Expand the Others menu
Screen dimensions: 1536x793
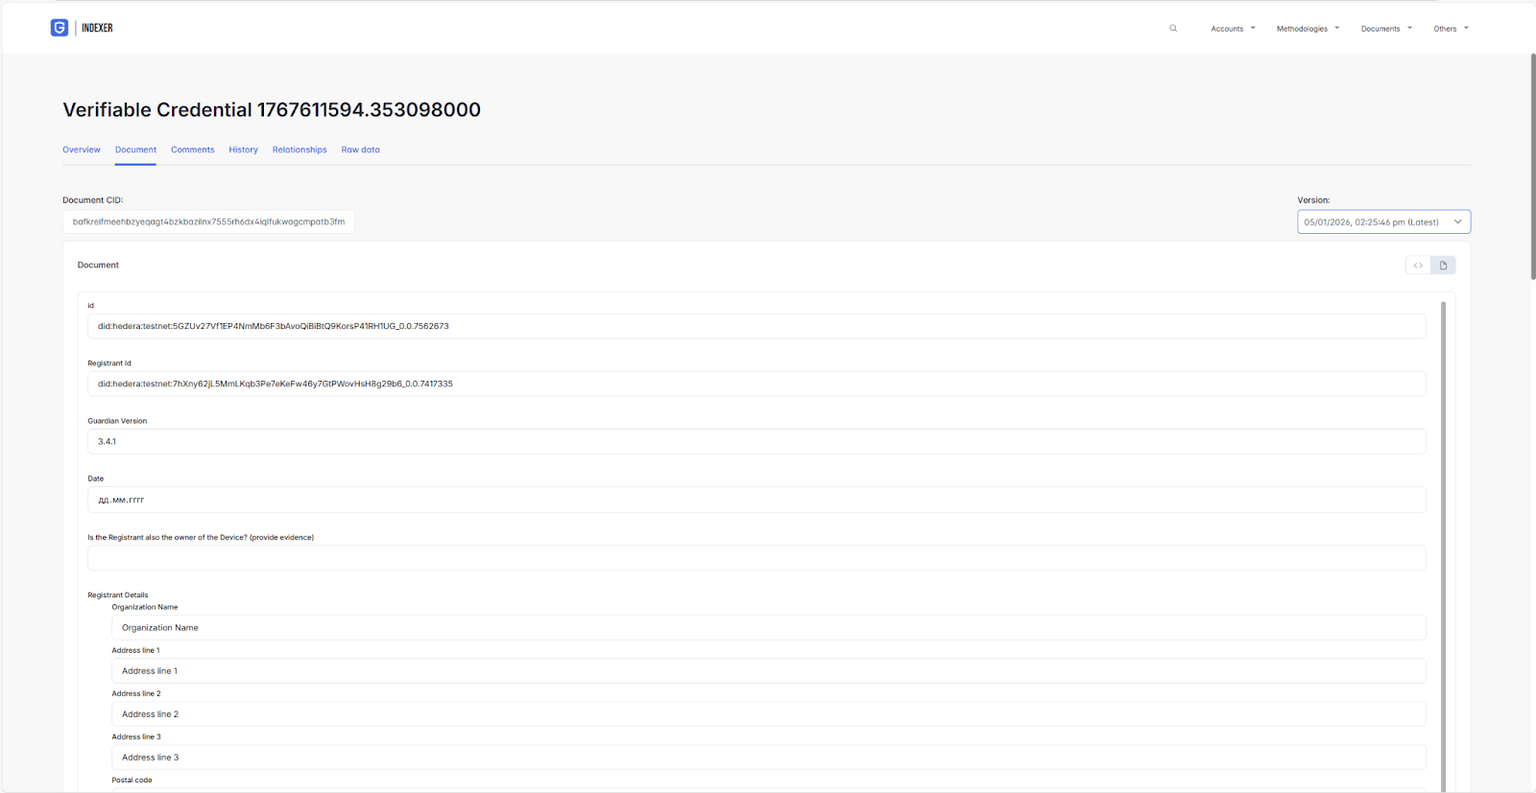[x=1450, y=29]
